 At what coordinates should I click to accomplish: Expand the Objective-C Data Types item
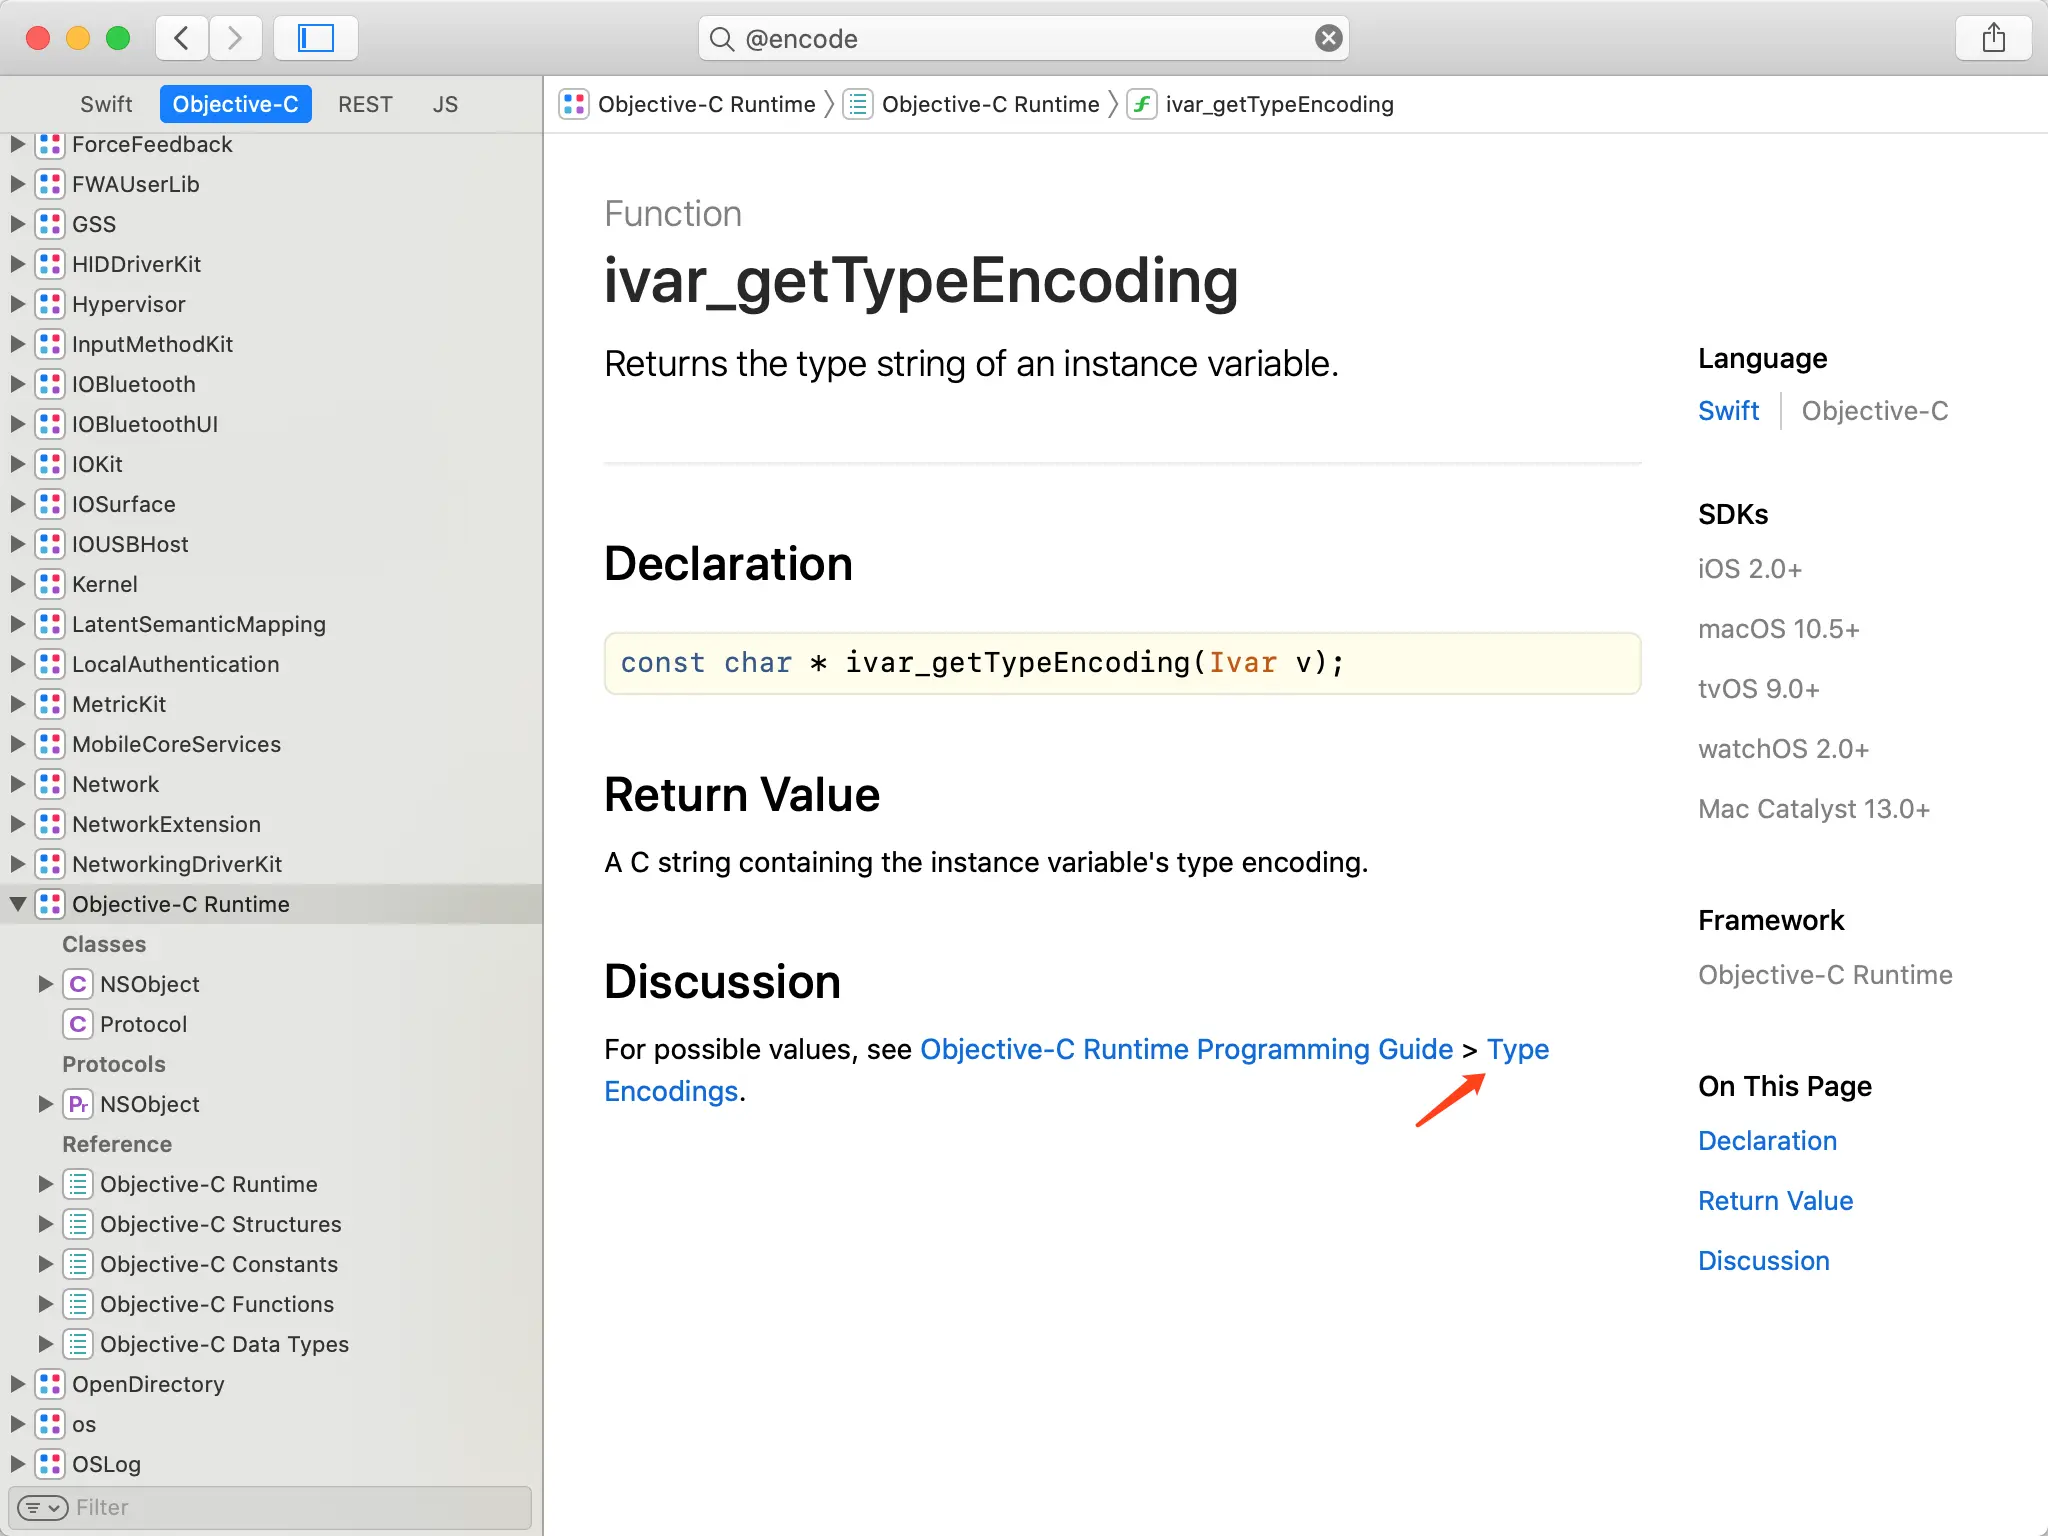[x=45, y=1344]
